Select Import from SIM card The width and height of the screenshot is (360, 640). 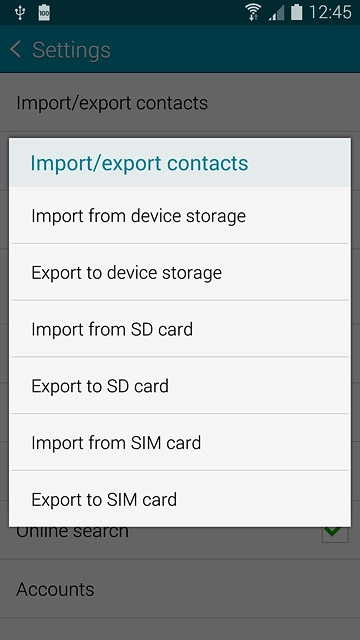(x=180, y=442)
